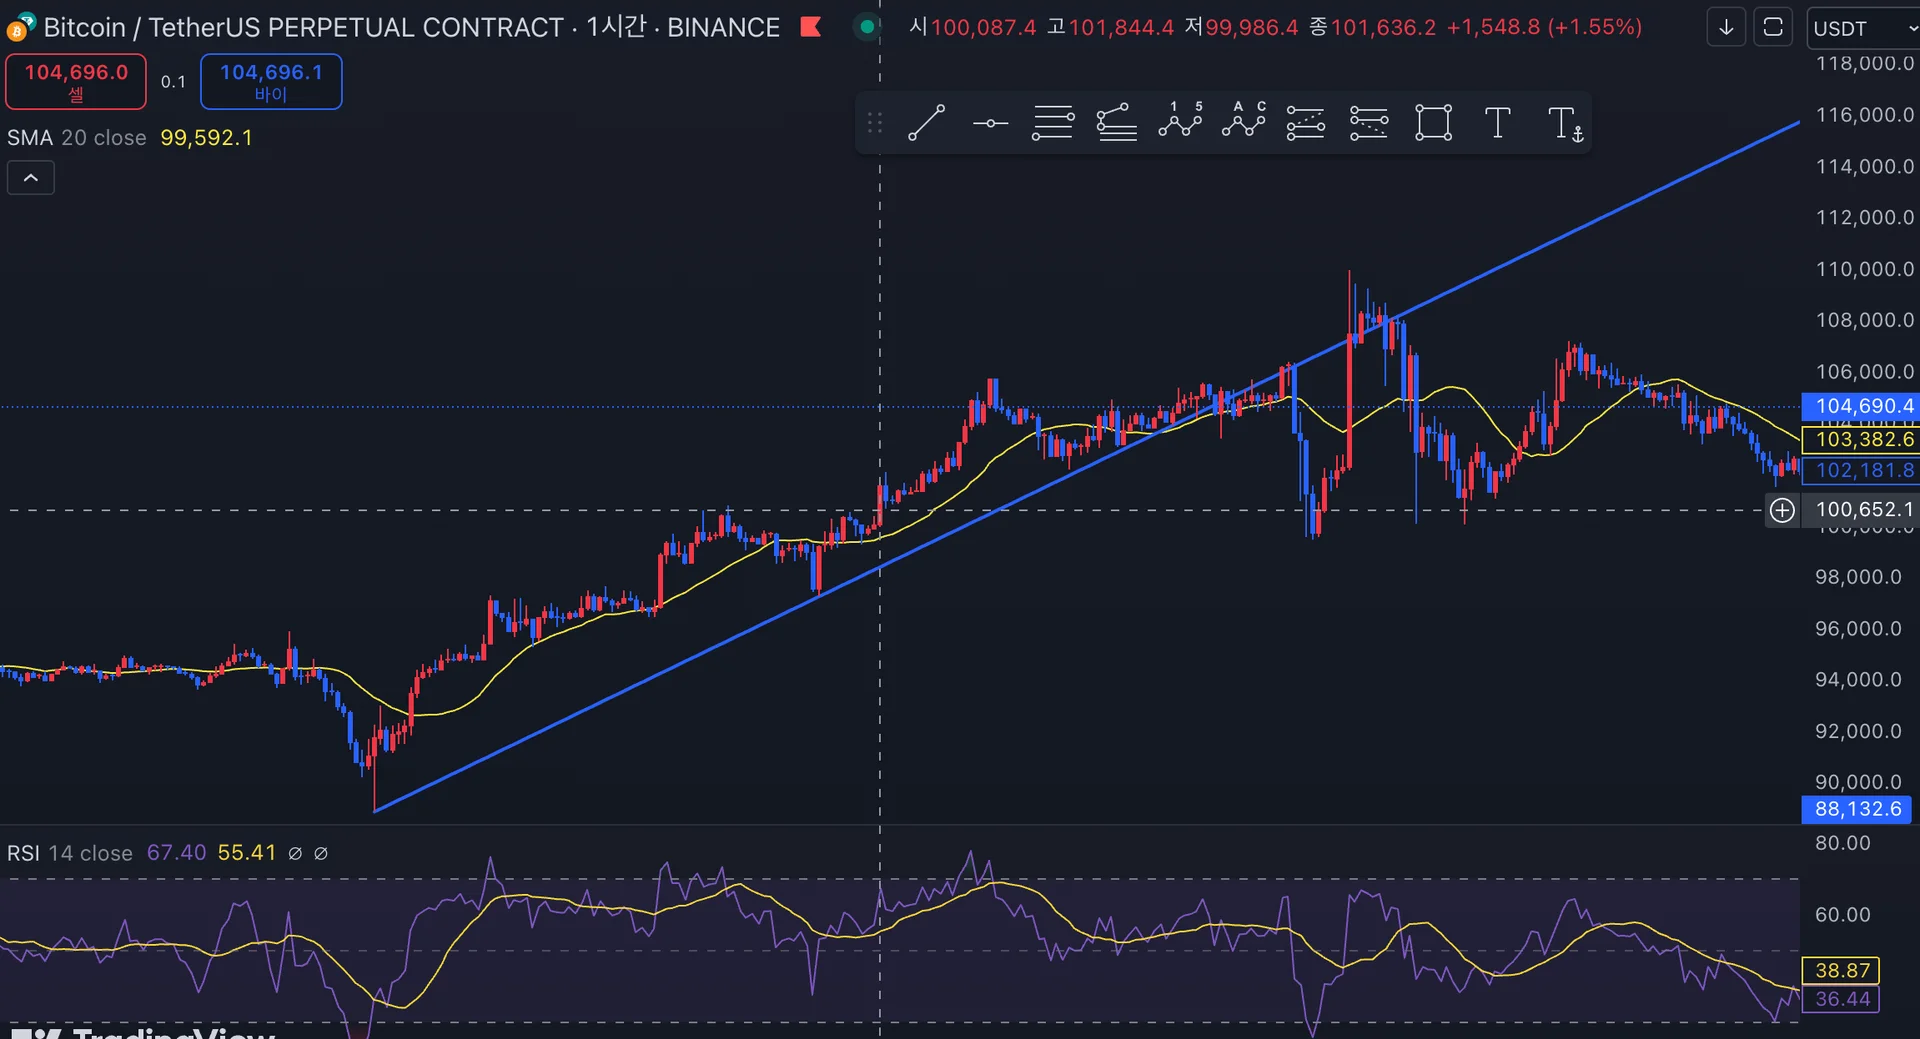1920x1039 pixels.
Task: Click the Bitcoin symbol logo
Action: pos(20,27)
